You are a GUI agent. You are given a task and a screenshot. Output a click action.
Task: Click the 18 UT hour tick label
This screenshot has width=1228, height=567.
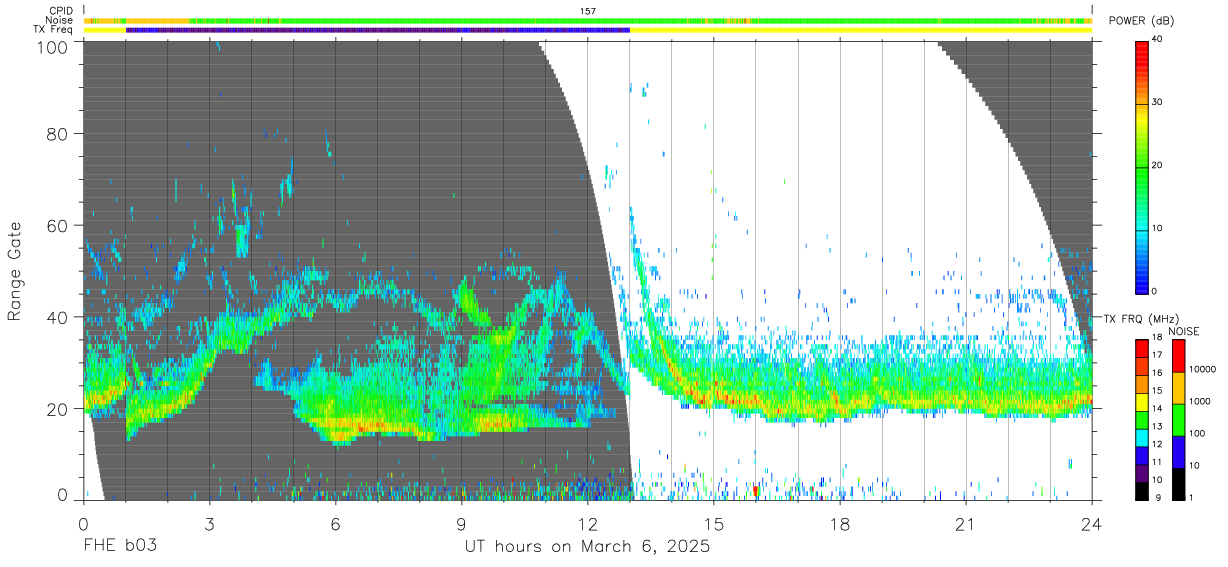[x=840, y=524]
